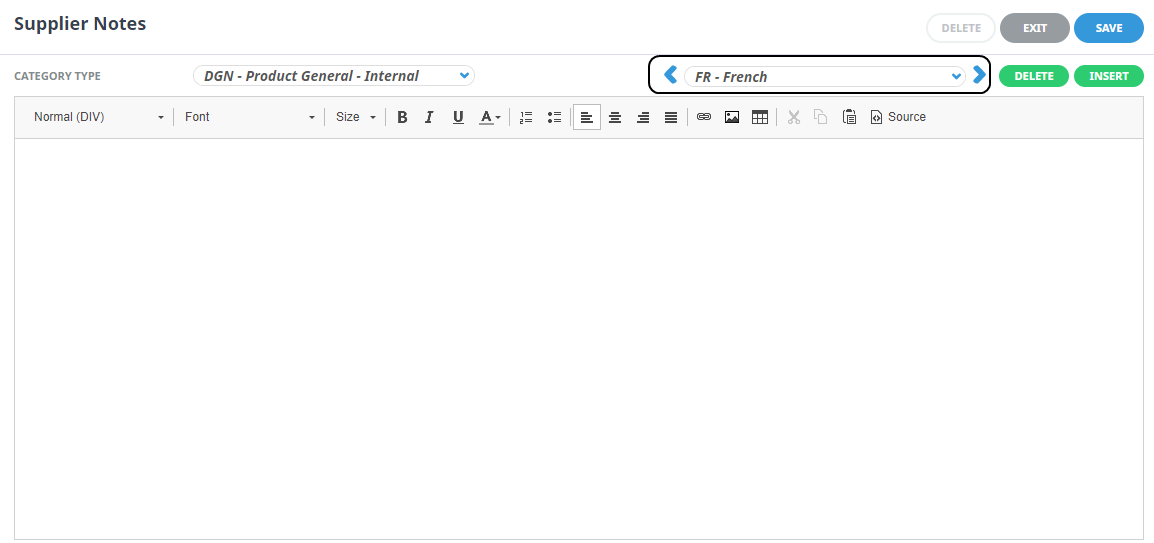The image size is (1154, 543).
Task: Toggle bold formatting in the editor toolbar
Action: point(402,117)
